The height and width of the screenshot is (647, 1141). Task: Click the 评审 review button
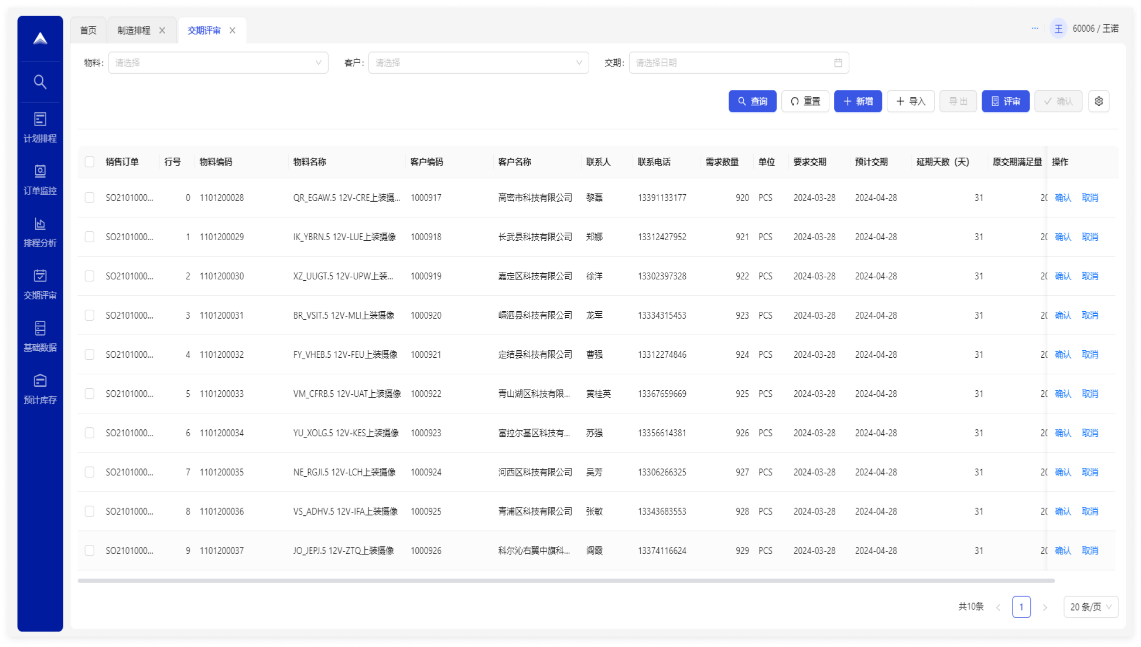click(x=1006, y=101)
